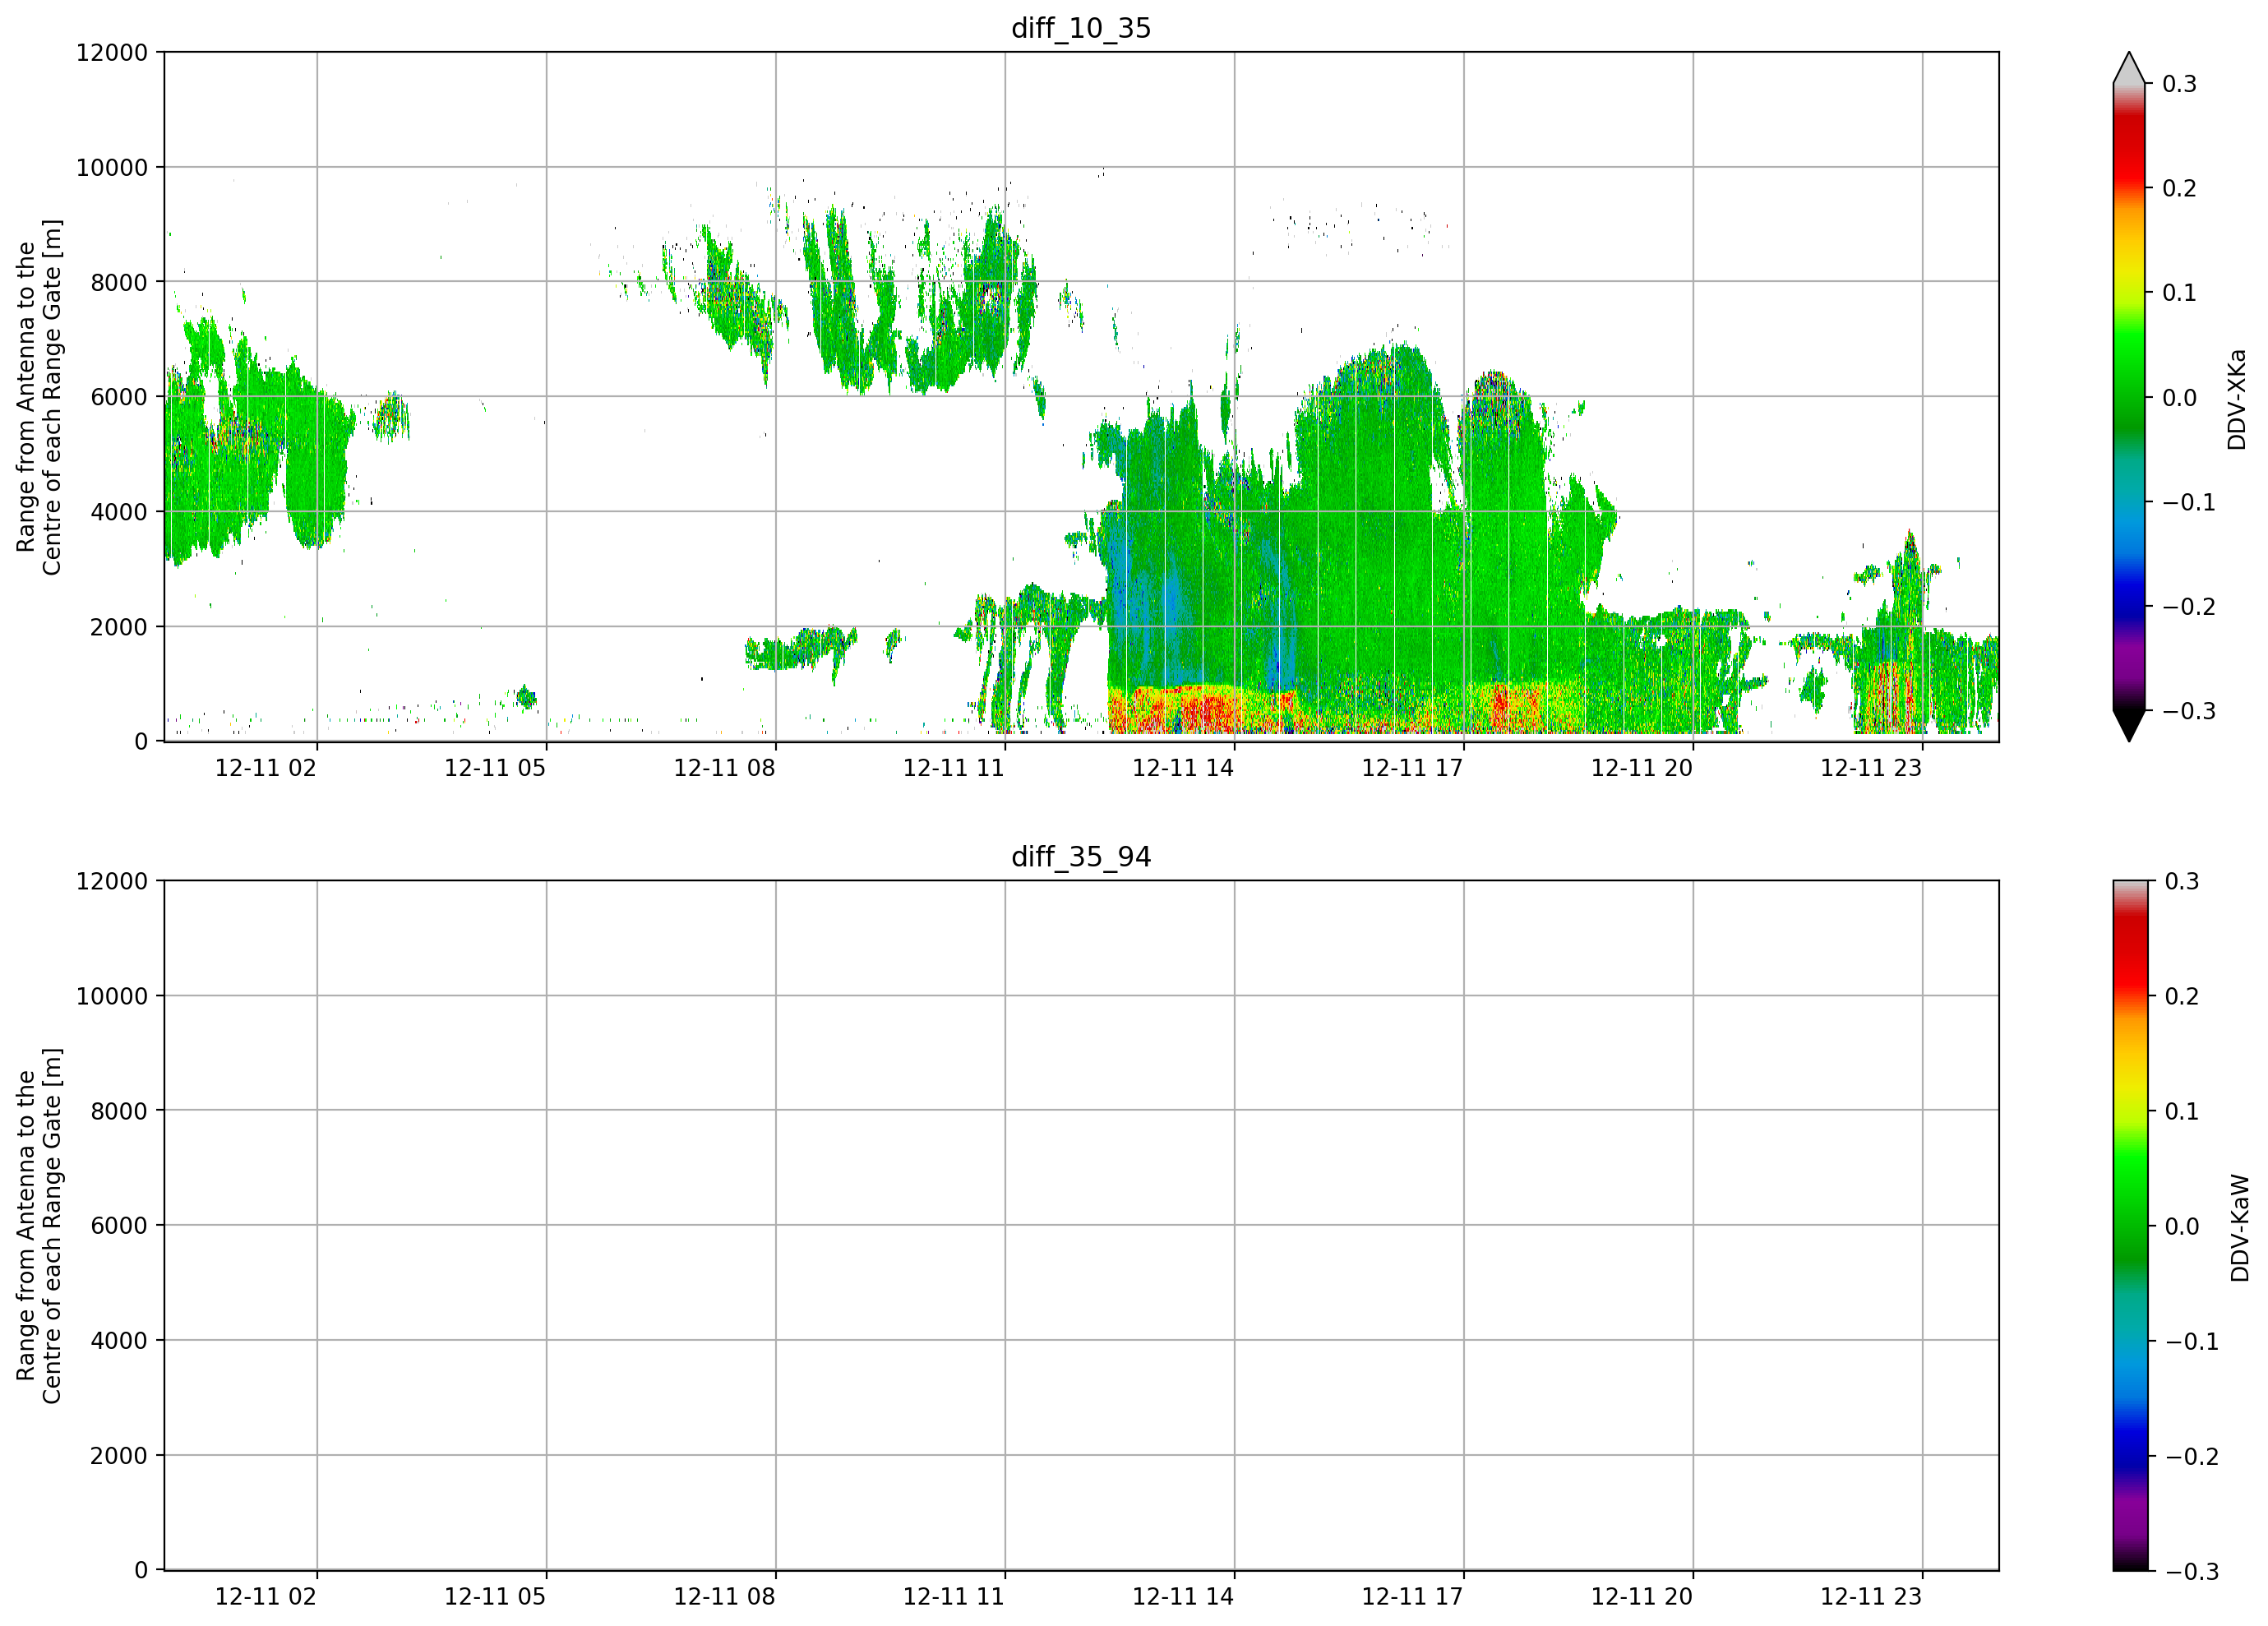Click the 12-11 02 tick label on the top plot
This screenshot has height=1626, width=2268.
click(266, 768)
